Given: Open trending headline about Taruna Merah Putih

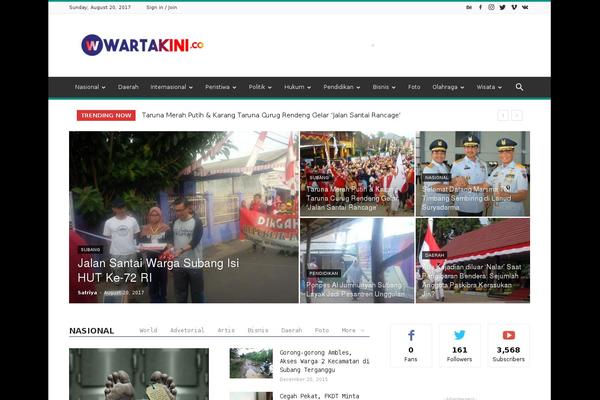Looking at the screenshot, I should [271, 115].
